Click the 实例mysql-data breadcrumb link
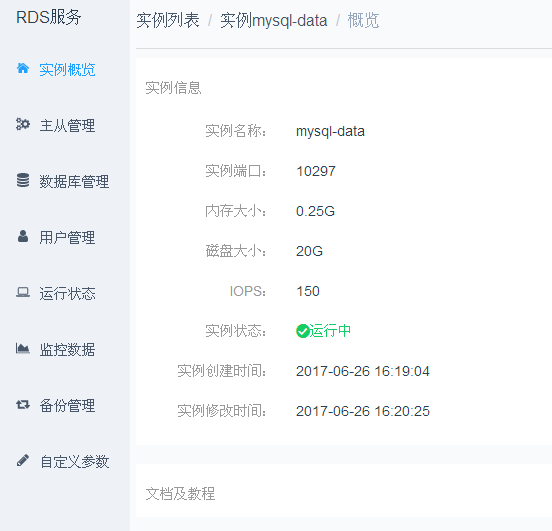The image size is (552, 531). click(x=274, y=20)
